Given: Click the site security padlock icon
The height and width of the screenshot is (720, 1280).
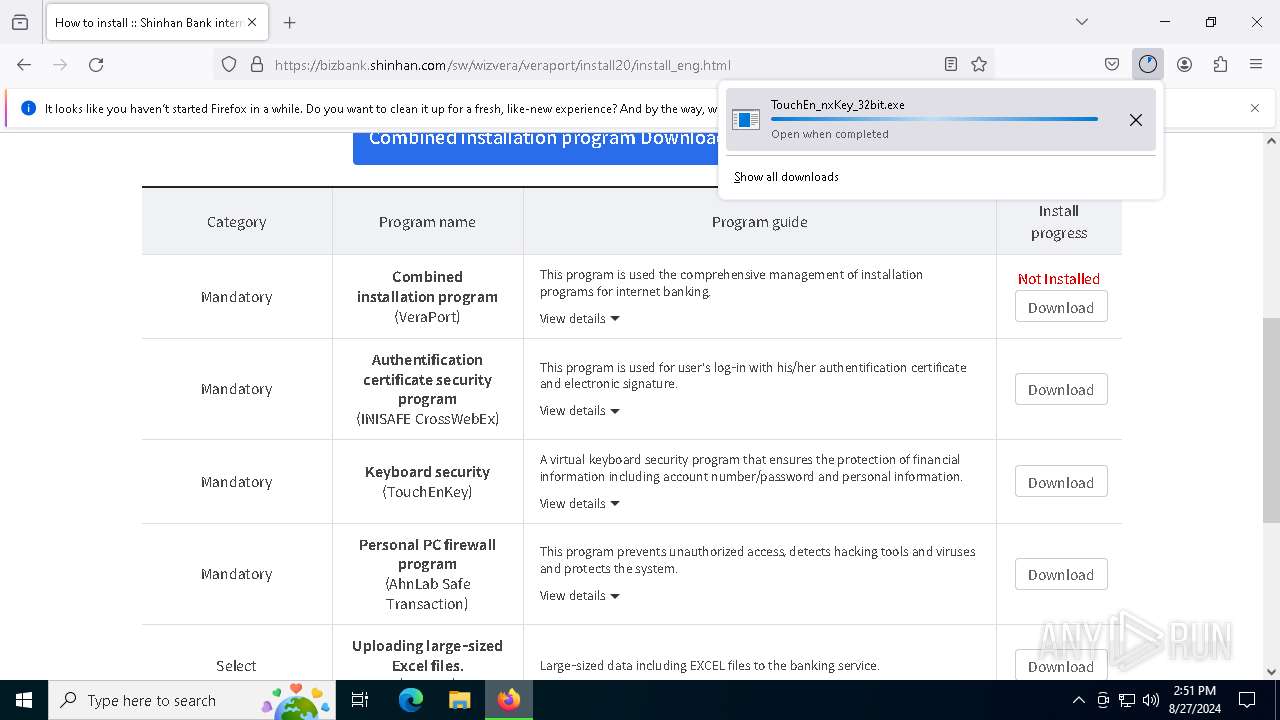Looking at the screenshot, I should (x=257, y=64).
